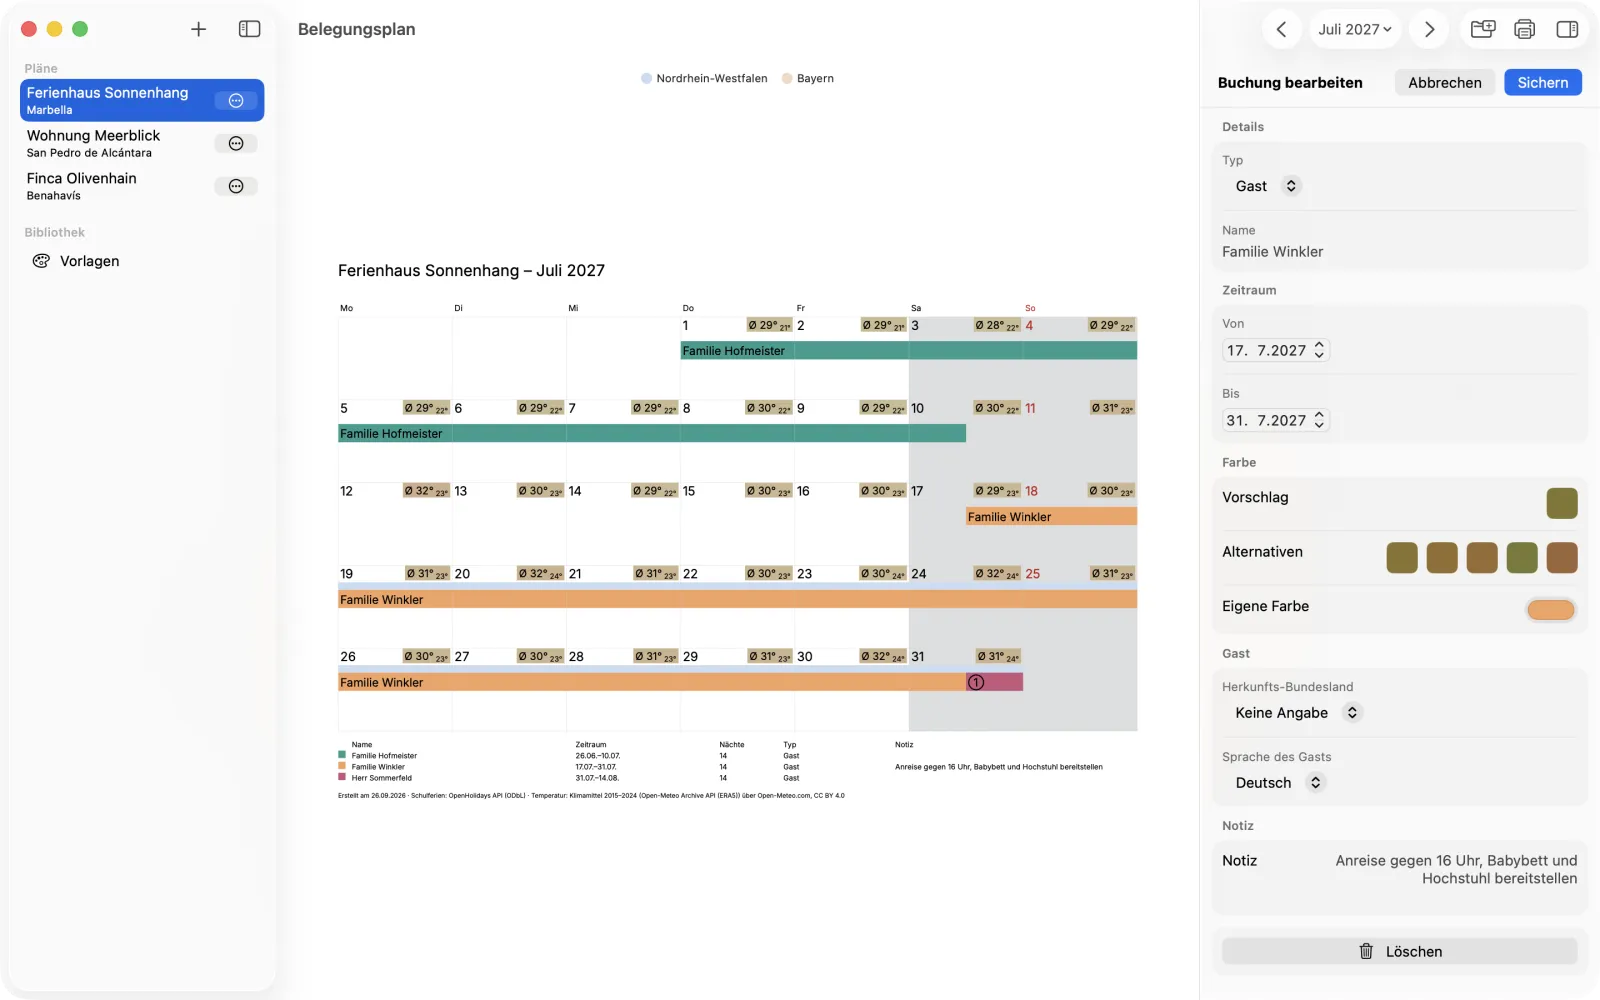This screenshot has width=1600, height=1000.
Task: Select the Vorschlag color swatch
Action: coord(1561,503)
